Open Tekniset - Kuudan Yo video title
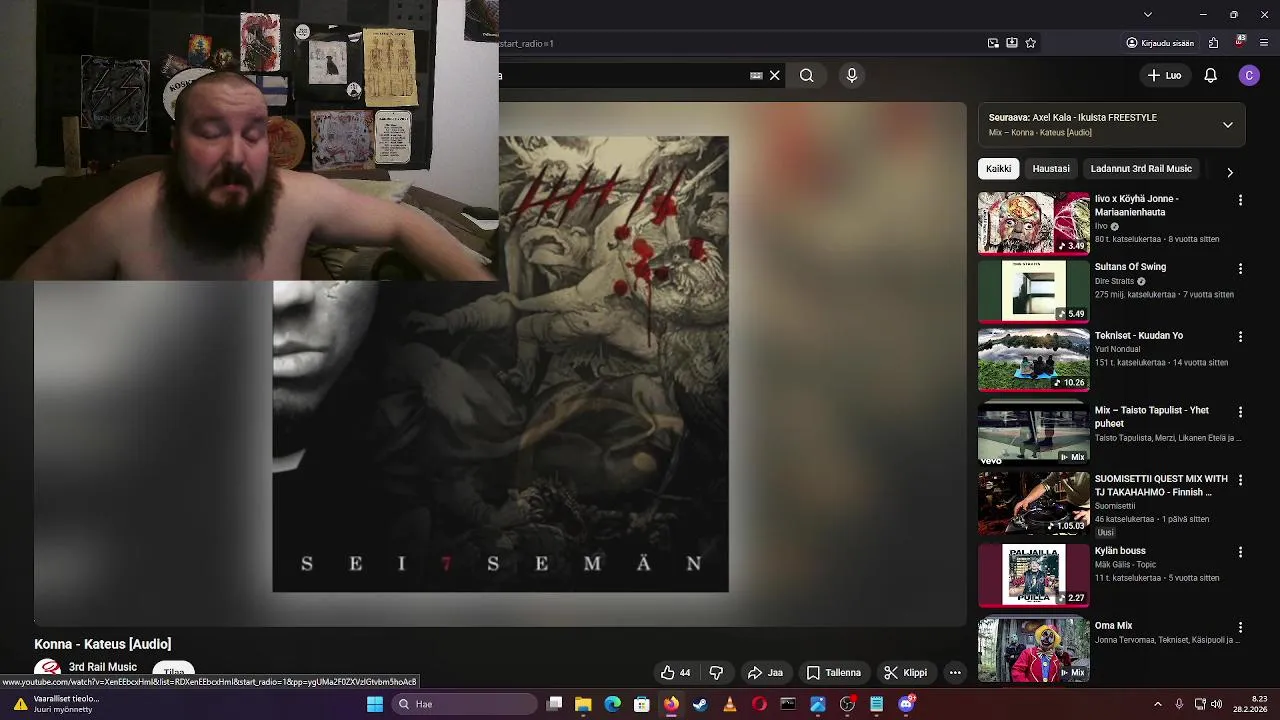The image size is (1280, 720). (1139, 336)
